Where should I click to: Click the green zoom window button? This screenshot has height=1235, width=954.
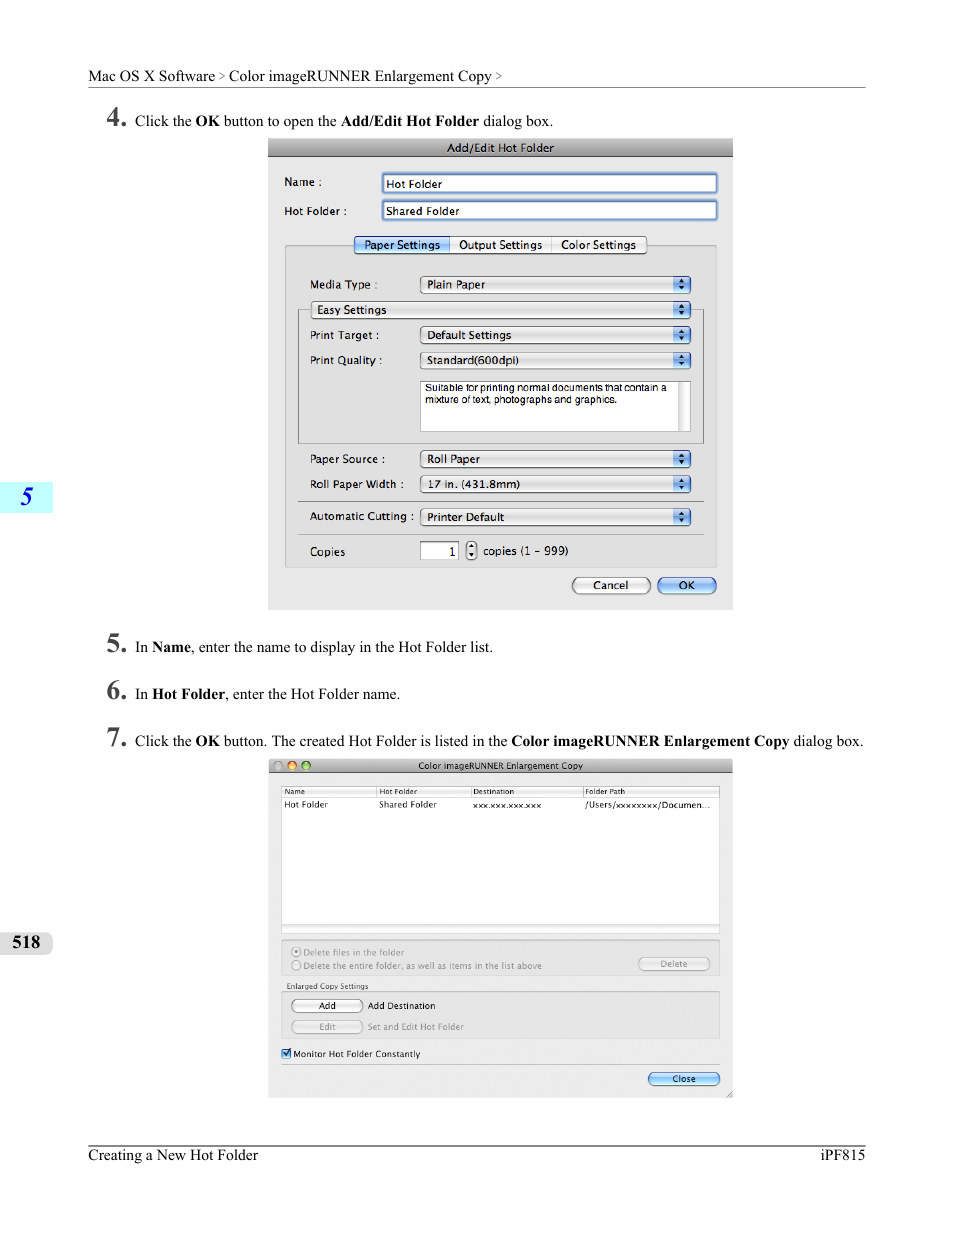click(x=306, y=766)
